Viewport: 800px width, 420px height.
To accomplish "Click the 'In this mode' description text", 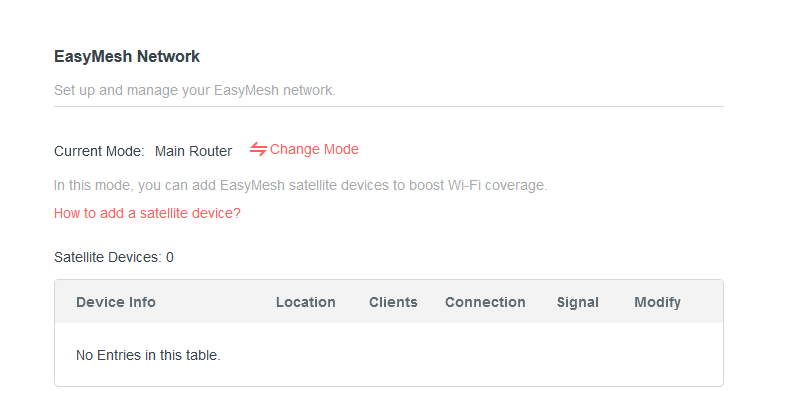I will point(300,185).
